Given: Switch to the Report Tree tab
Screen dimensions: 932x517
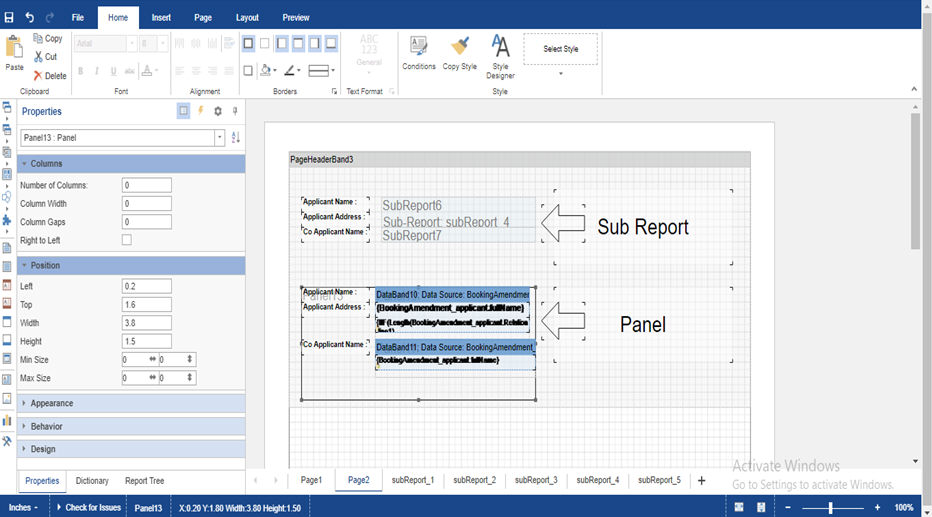Looking at the screenshot, I should click(x=144, y=481).
